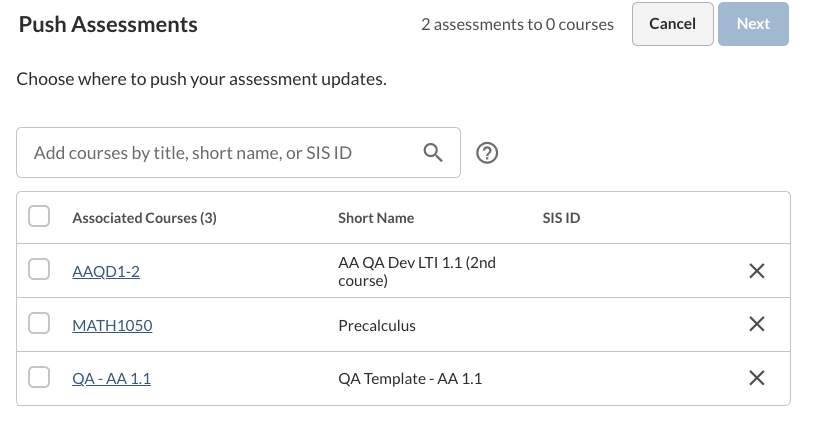Viewport: 814px width, 424px height.
Task: Click the '2 assessments to 0 courses' status text
Action: point(518,24)
